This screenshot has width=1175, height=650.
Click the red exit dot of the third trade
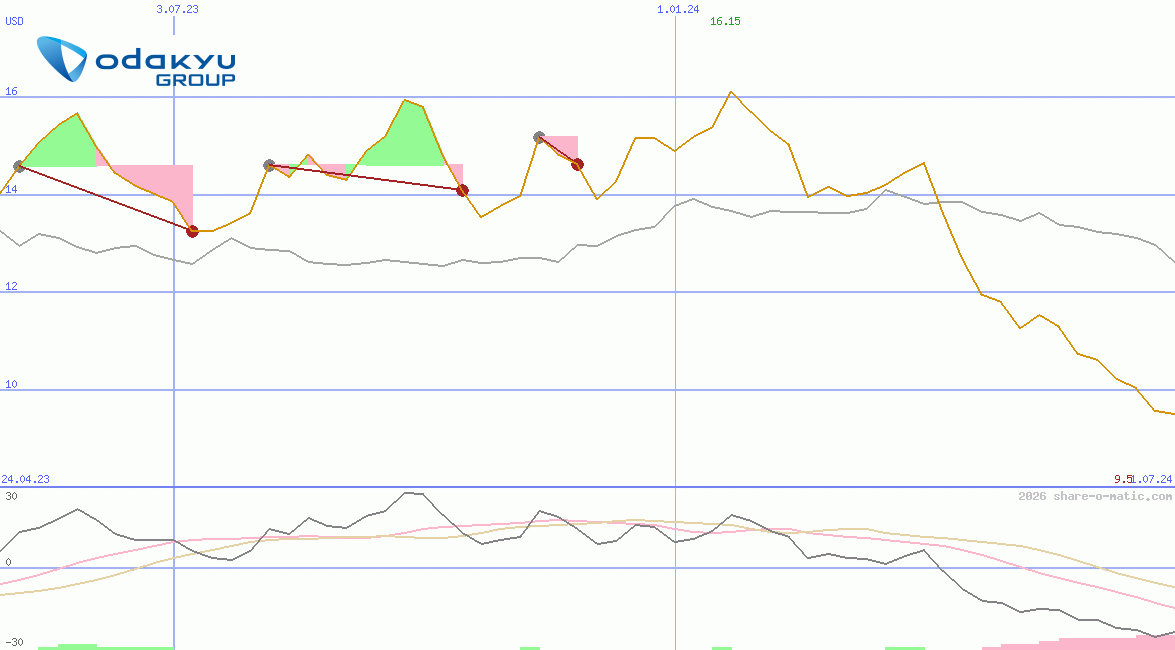point(577,164)
